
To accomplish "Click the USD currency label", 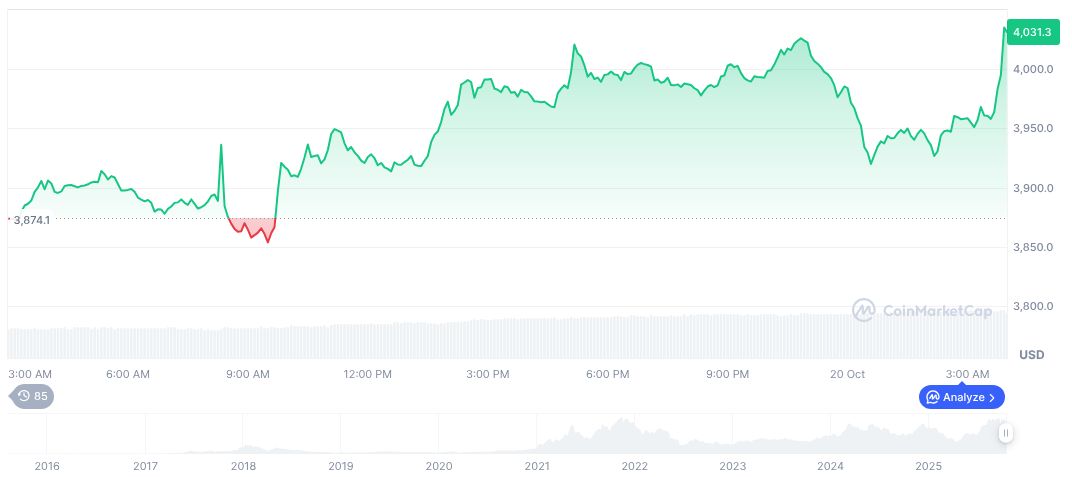I will pos(1032,355).
